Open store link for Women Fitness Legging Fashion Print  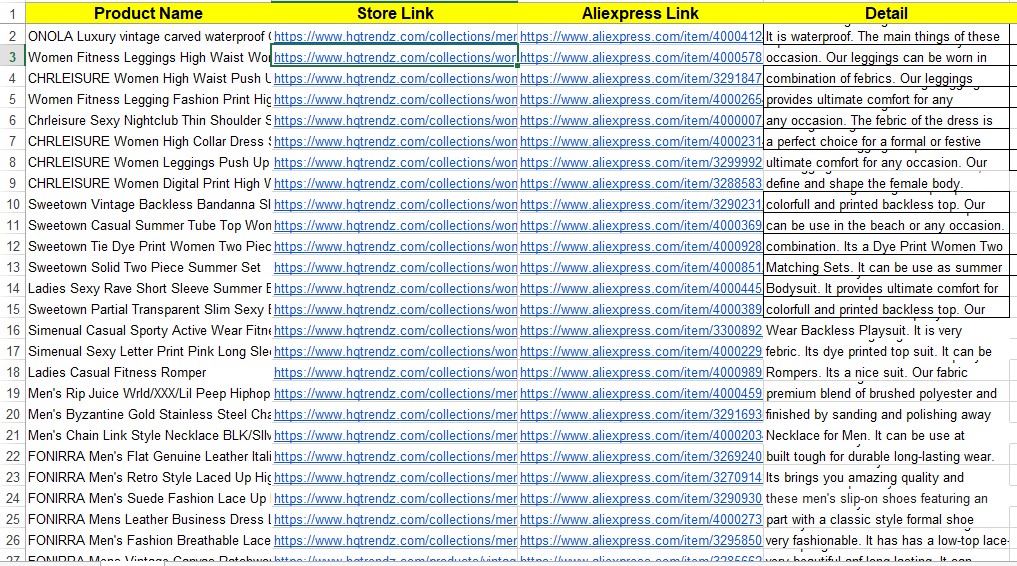click(x=395, y=99)
